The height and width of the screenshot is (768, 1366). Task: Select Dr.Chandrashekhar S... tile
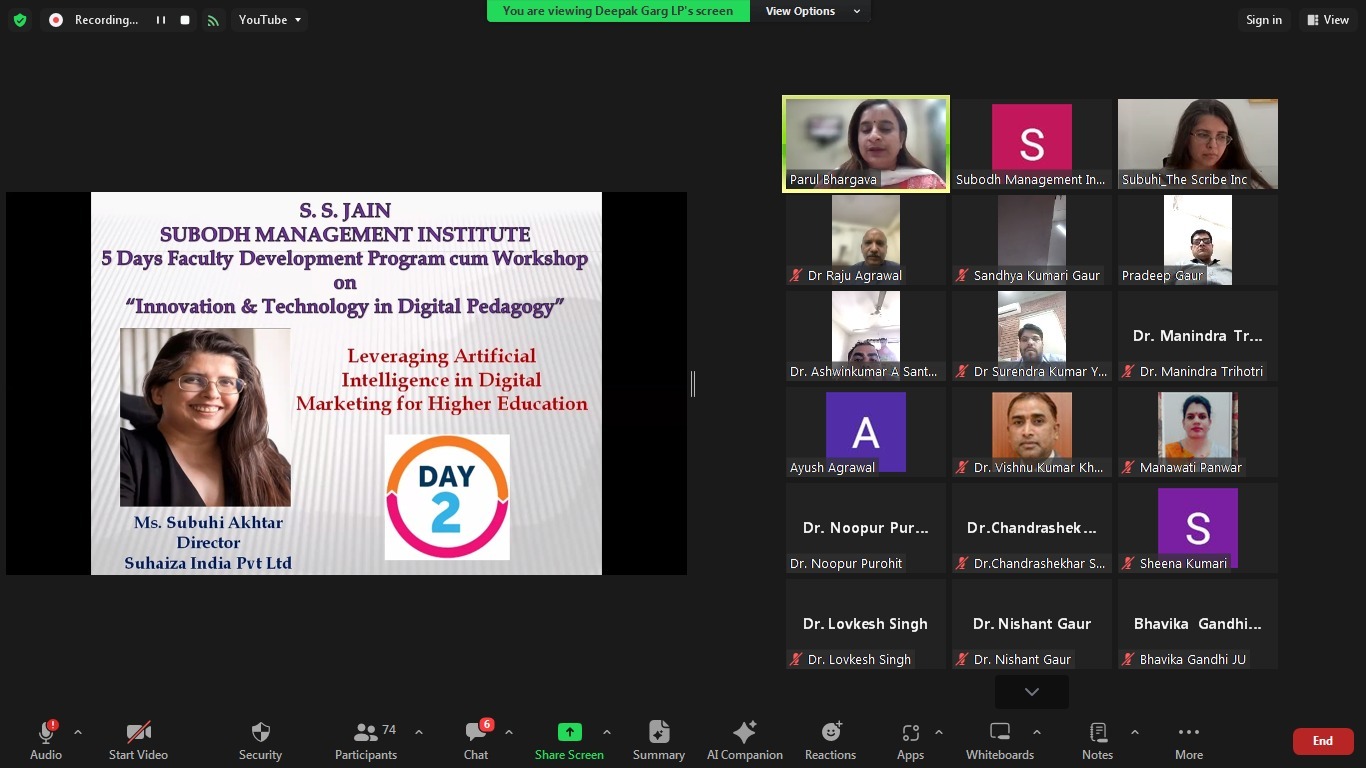[1032, 528]
